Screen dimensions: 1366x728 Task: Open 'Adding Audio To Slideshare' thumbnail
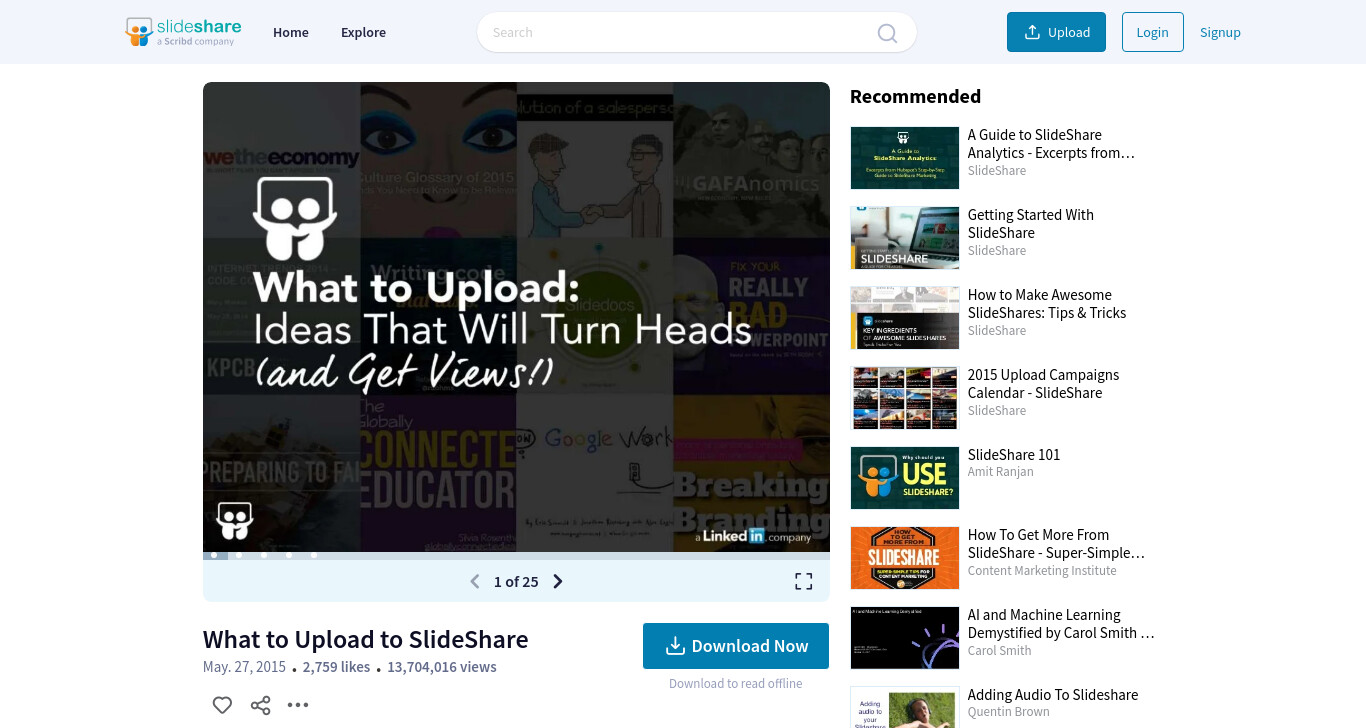pos(905,707)
